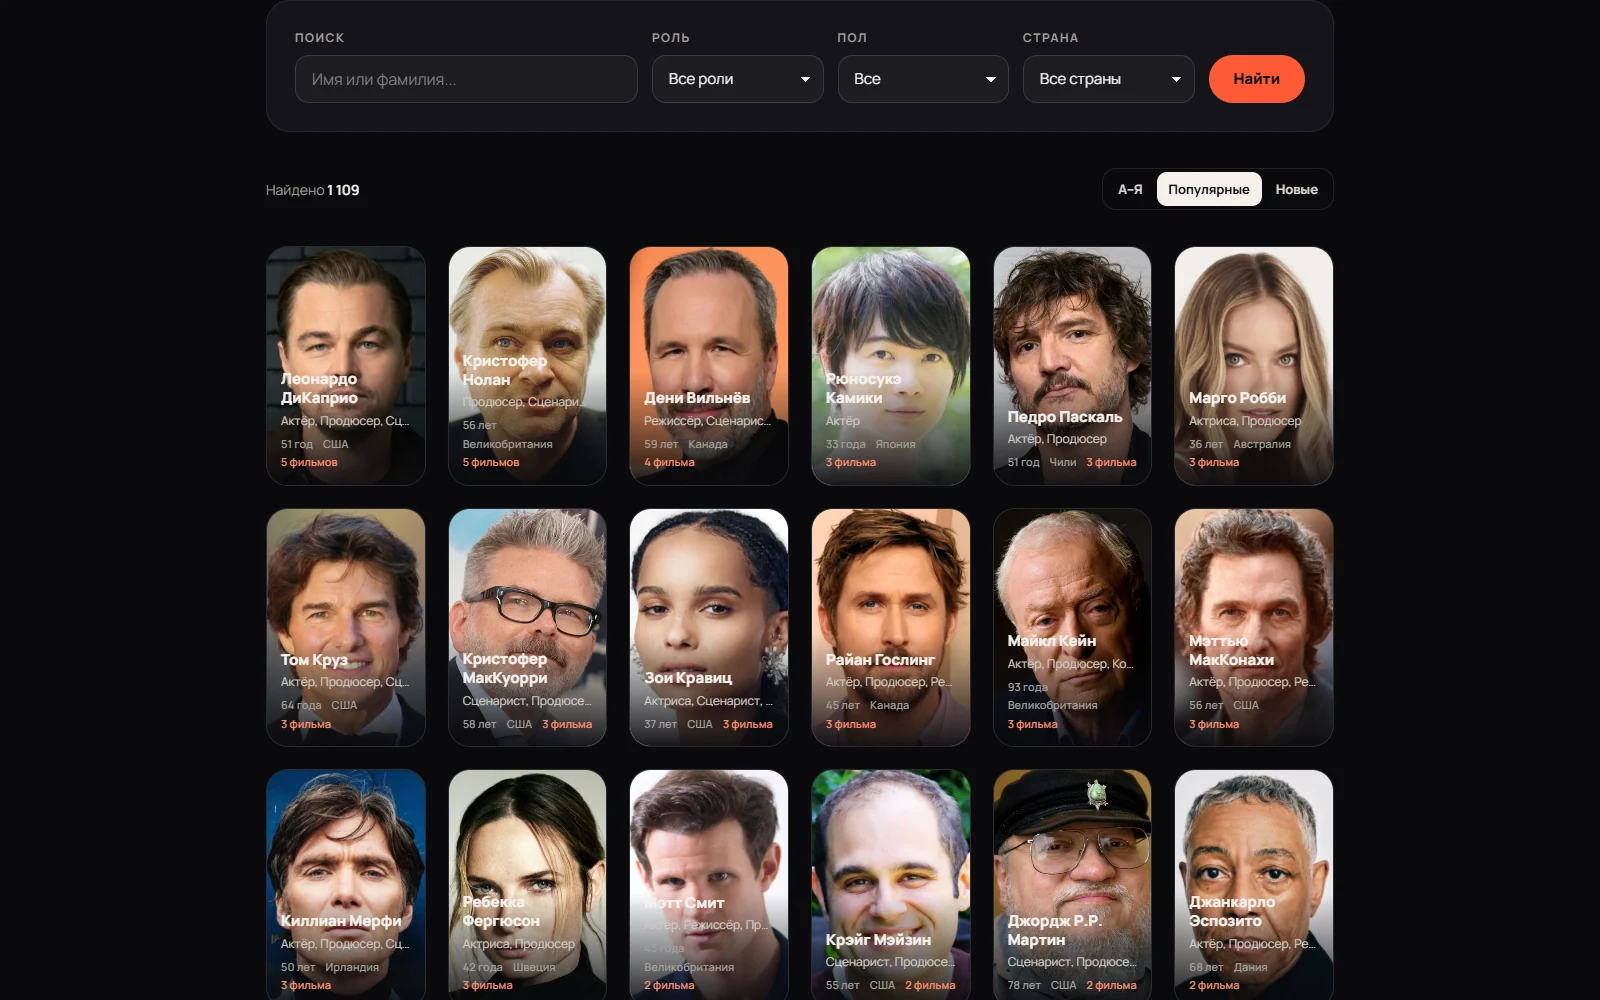The height and width of the screenshot is (1000, 1600).
Task: Open Майкл Кейн's card
Action: click(1072, 628)
